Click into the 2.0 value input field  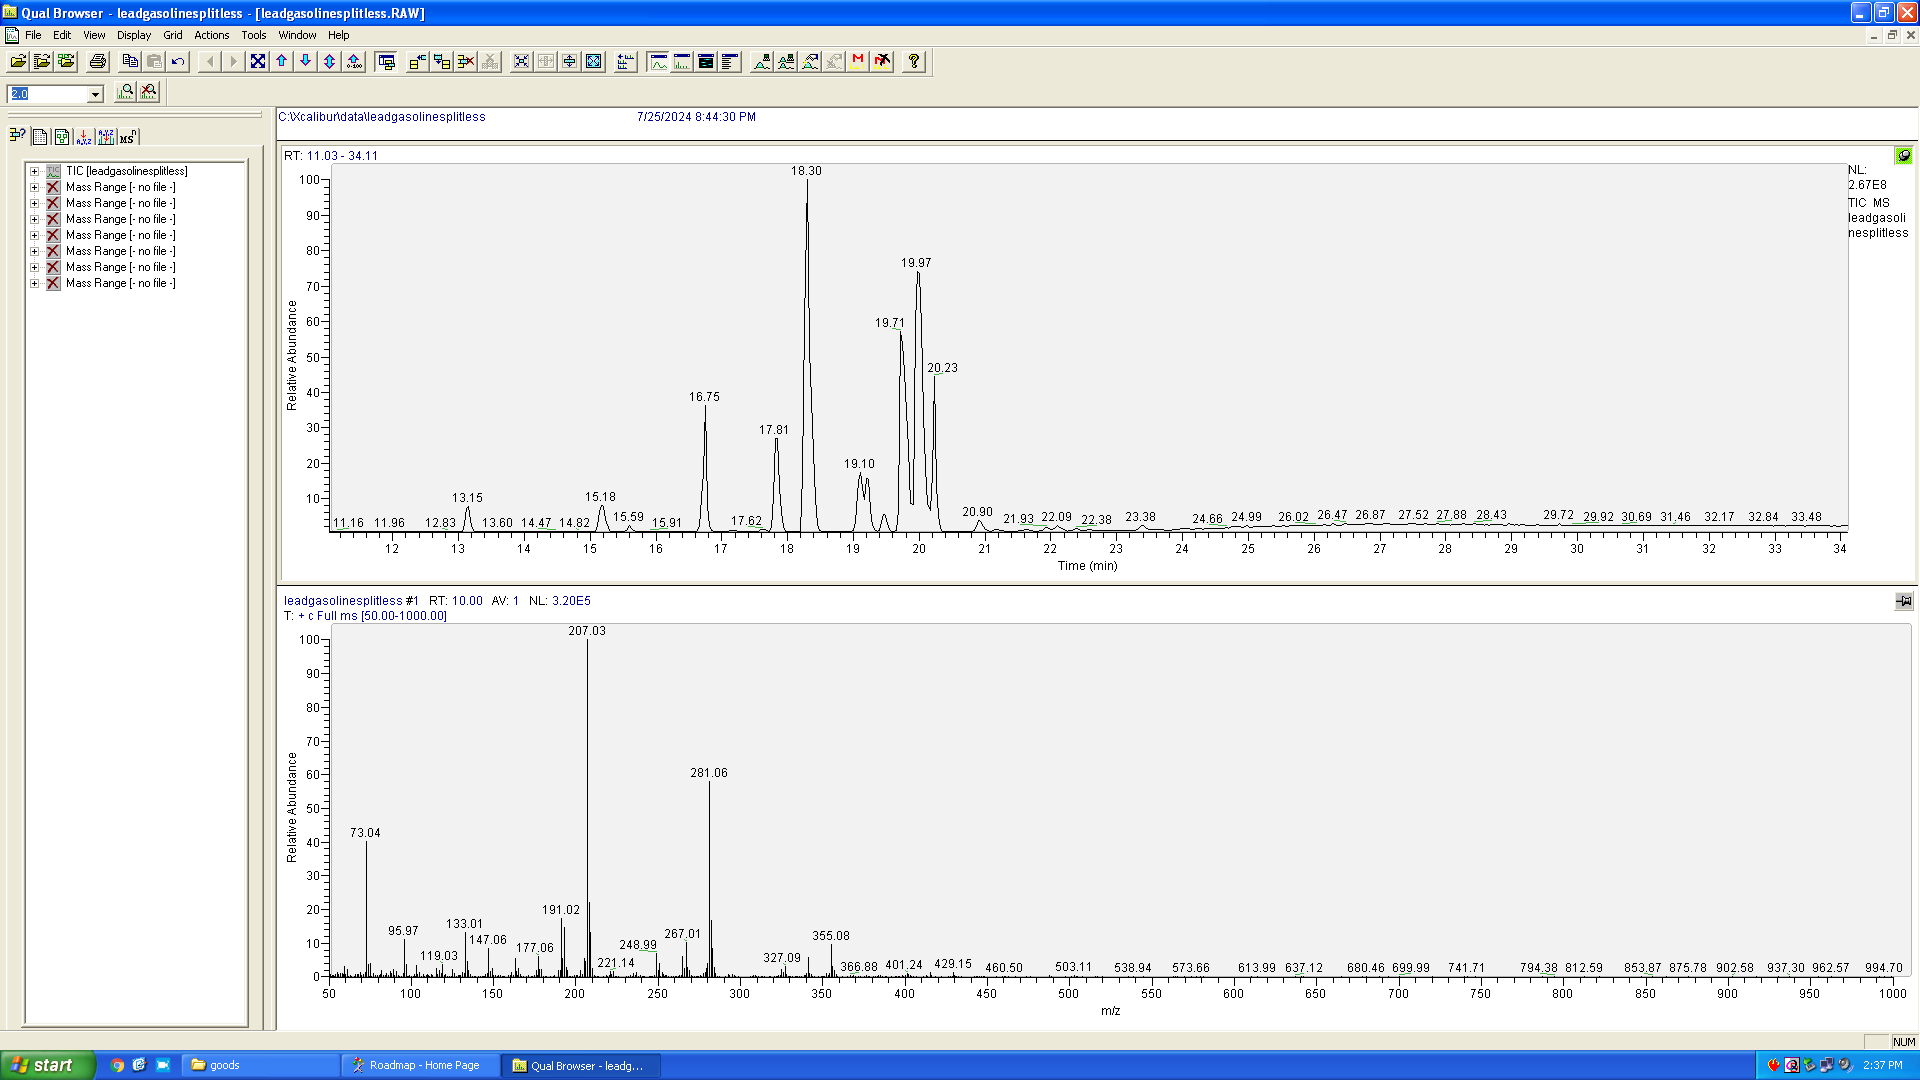(x=48, y=94)
